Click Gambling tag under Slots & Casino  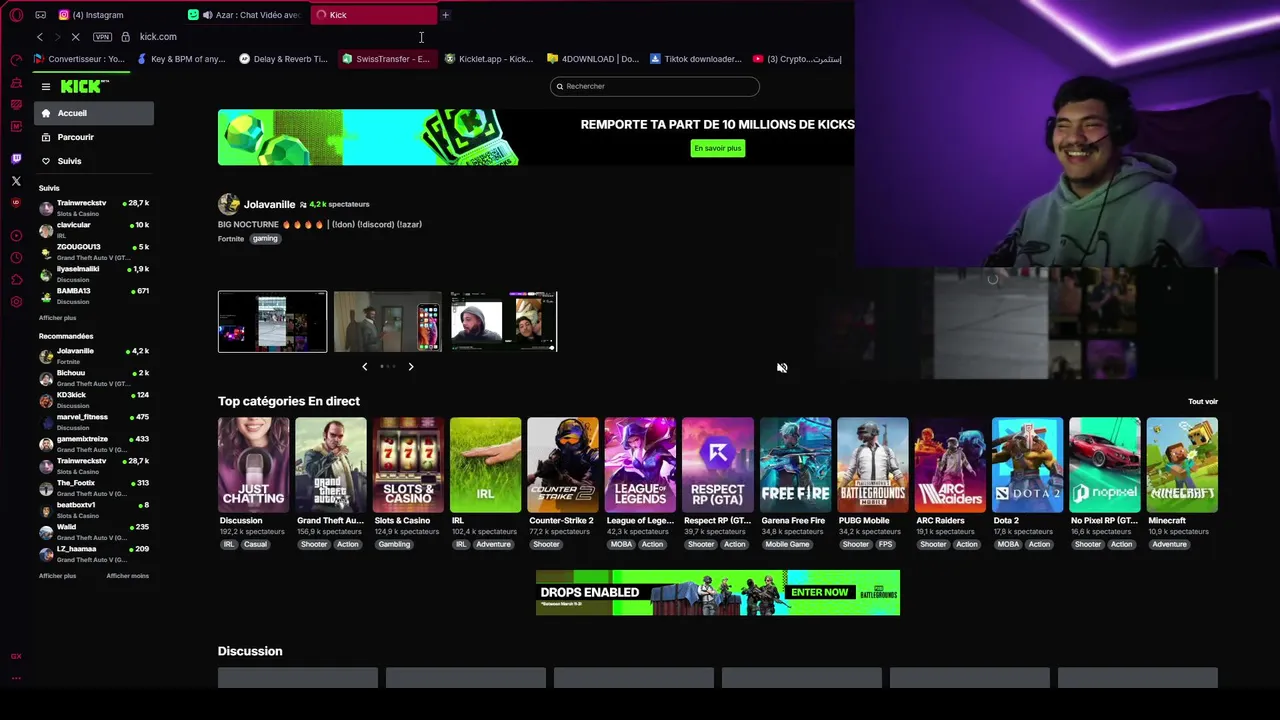pos(394,544)
